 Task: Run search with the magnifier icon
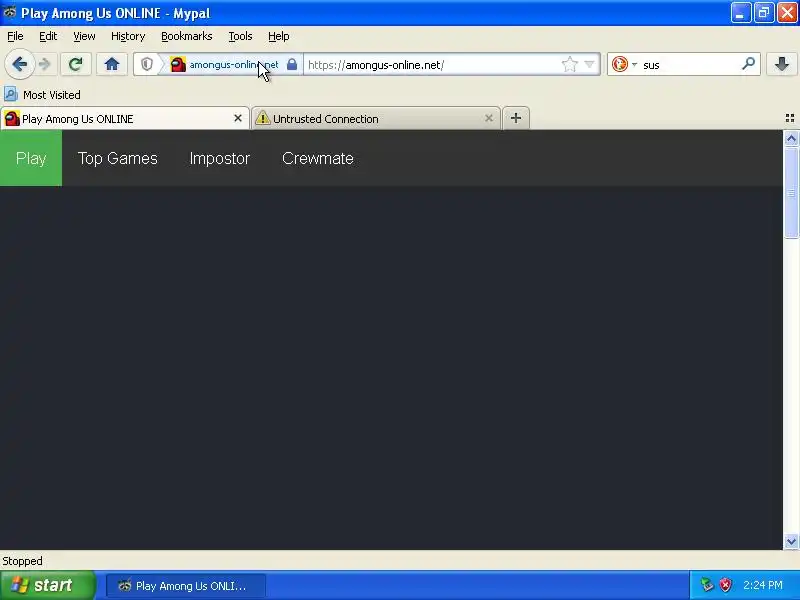[748, 64]
